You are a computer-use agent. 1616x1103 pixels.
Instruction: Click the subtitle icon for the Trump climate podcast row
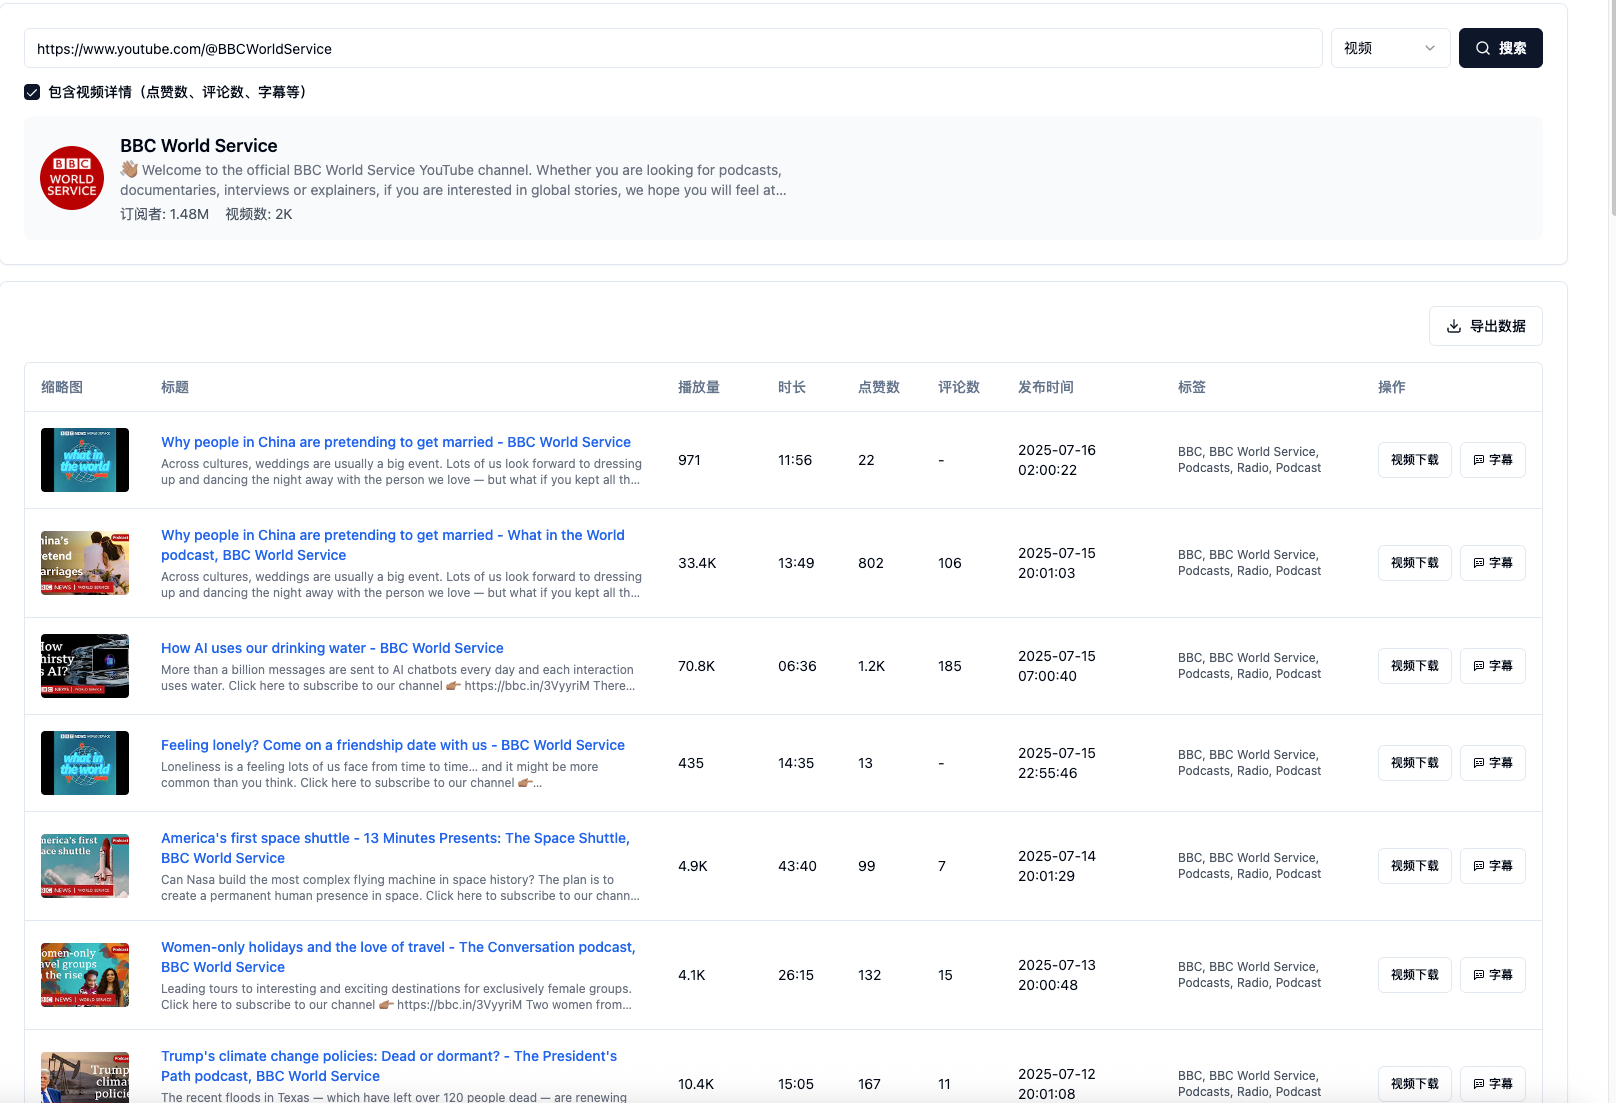1479,1083
